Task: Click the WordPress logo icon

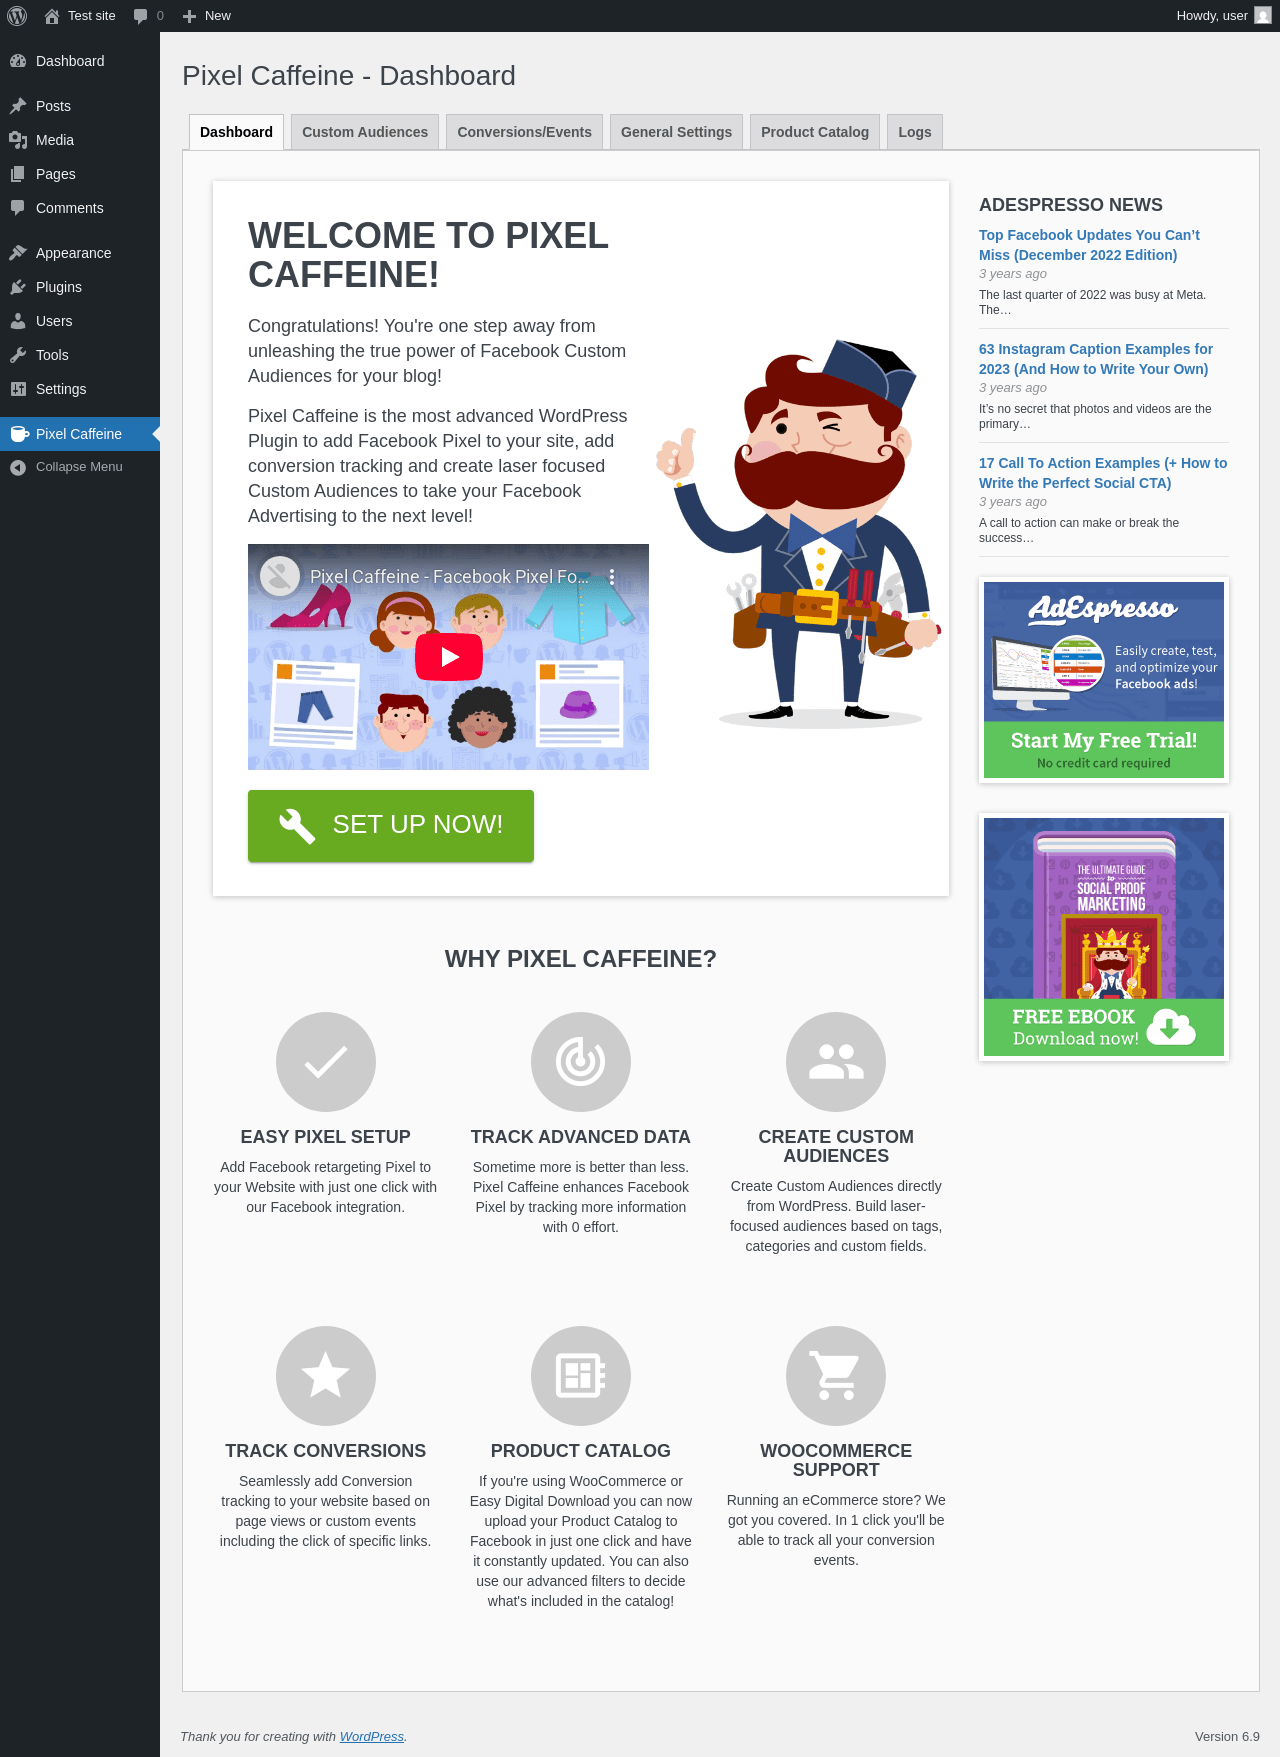Action: pyautogui.click(x=17, y=16)
